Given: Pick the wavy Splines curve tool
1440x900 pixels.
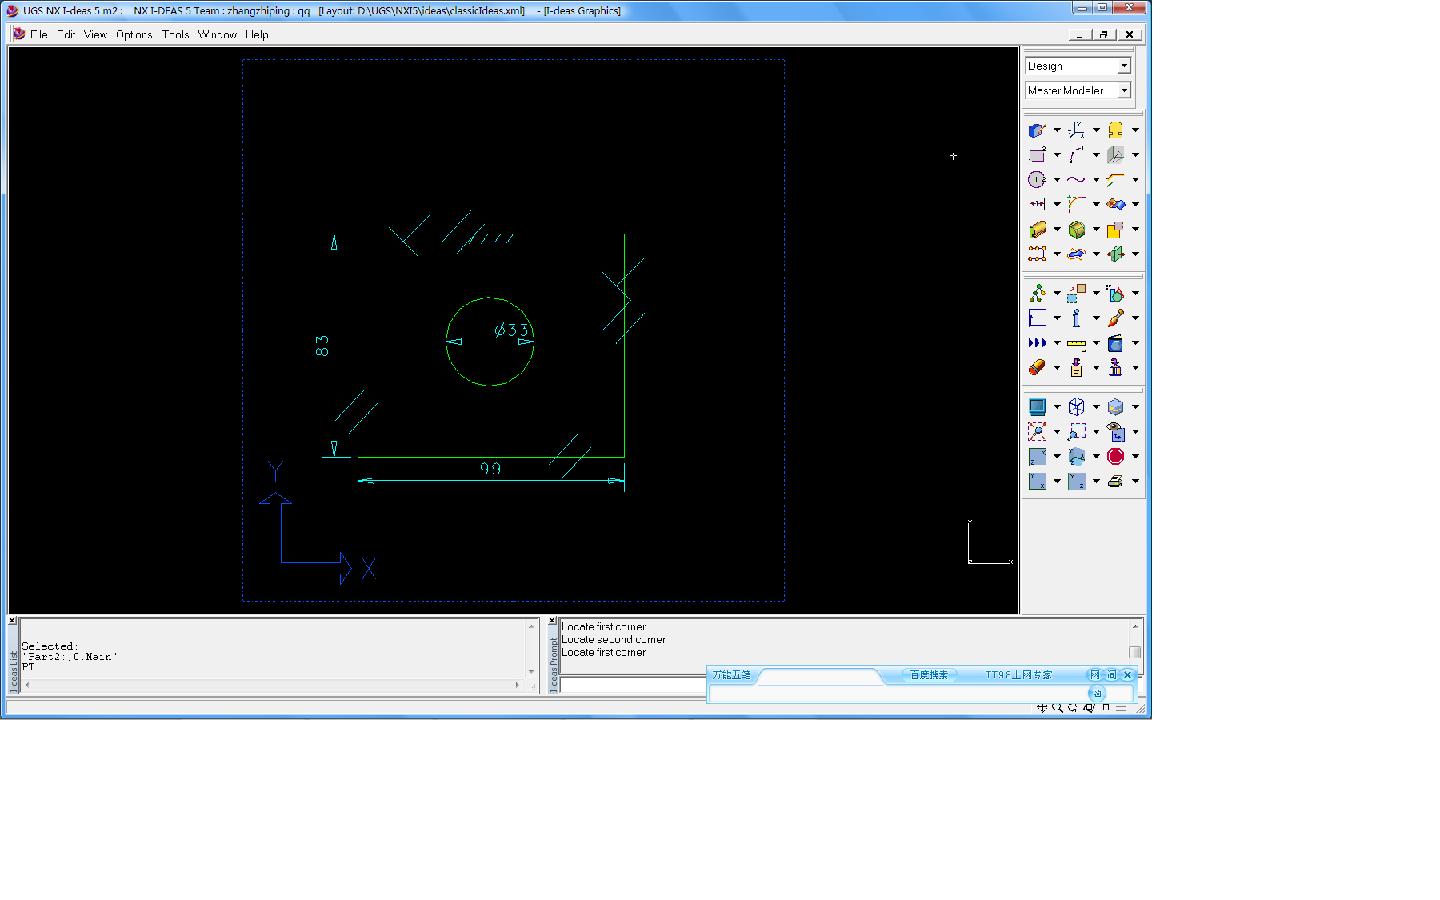Looking at the screenshot, I should pos(1076,180).
